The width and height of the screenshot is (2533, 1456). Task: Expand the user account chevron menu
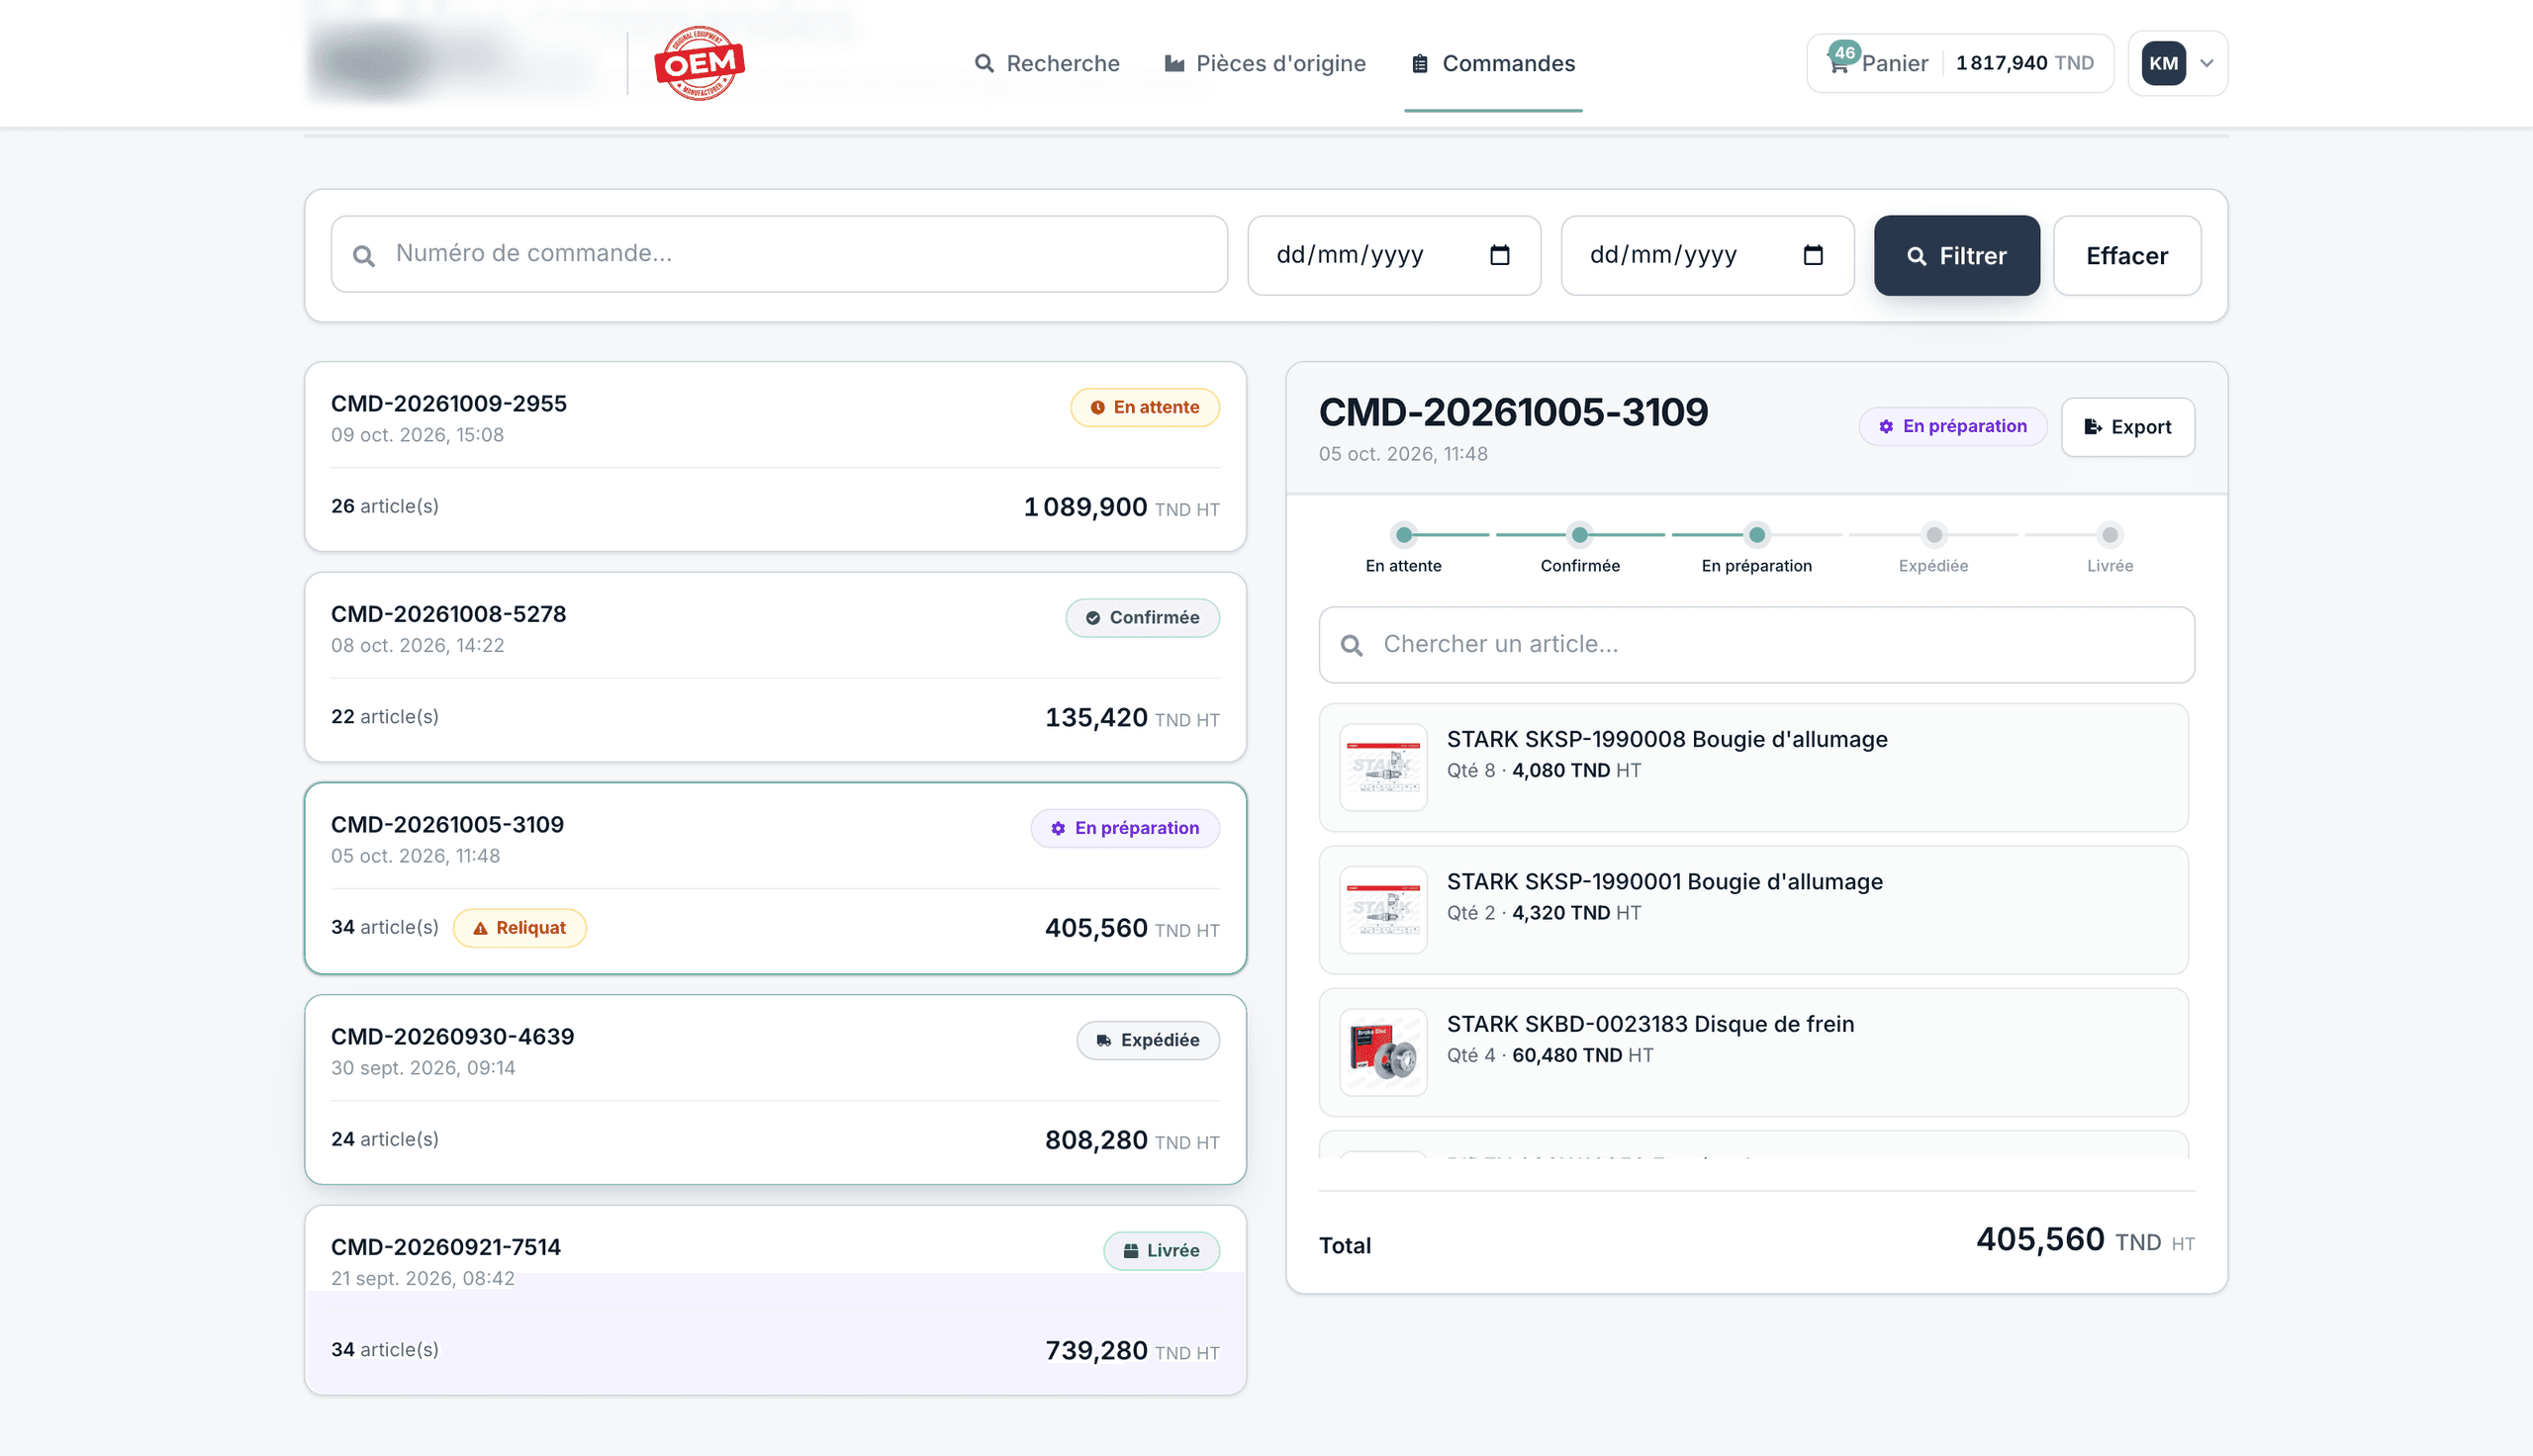(x=2206, y=63)
